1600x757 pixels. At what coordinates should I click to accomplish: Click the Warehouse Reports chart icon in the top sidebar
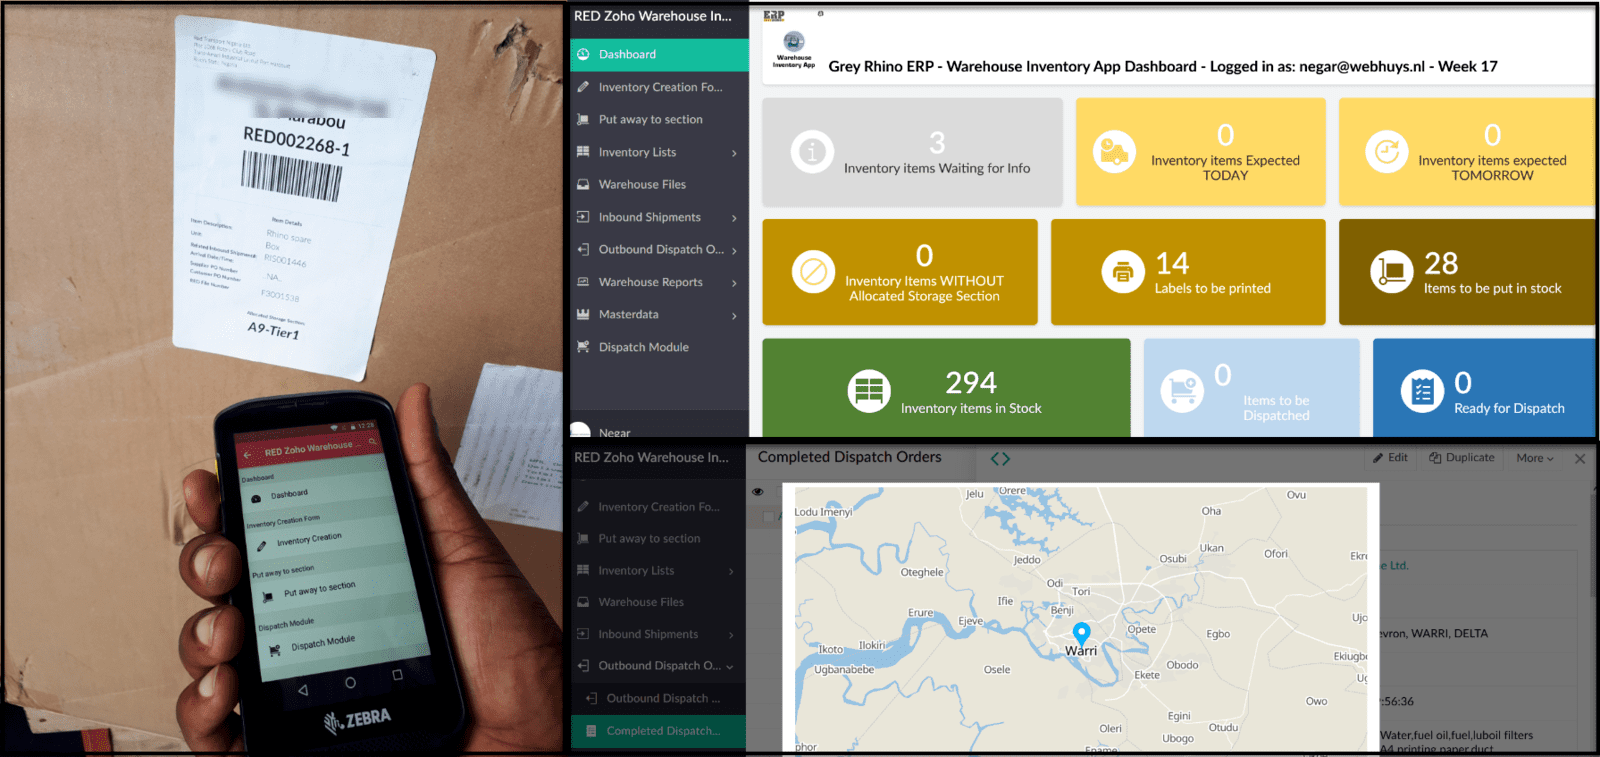pos(583,282)
